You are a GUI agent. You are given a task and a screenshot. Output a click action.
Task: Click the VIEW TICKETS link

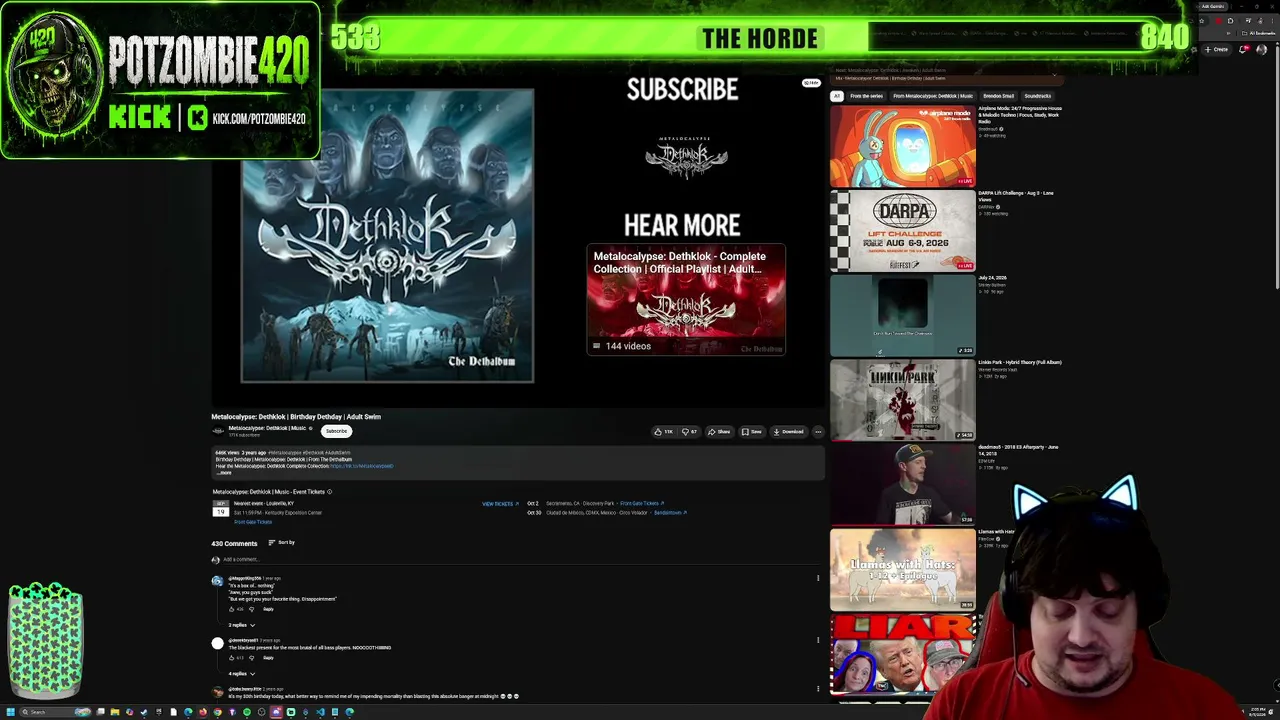[x=499, y=504]
